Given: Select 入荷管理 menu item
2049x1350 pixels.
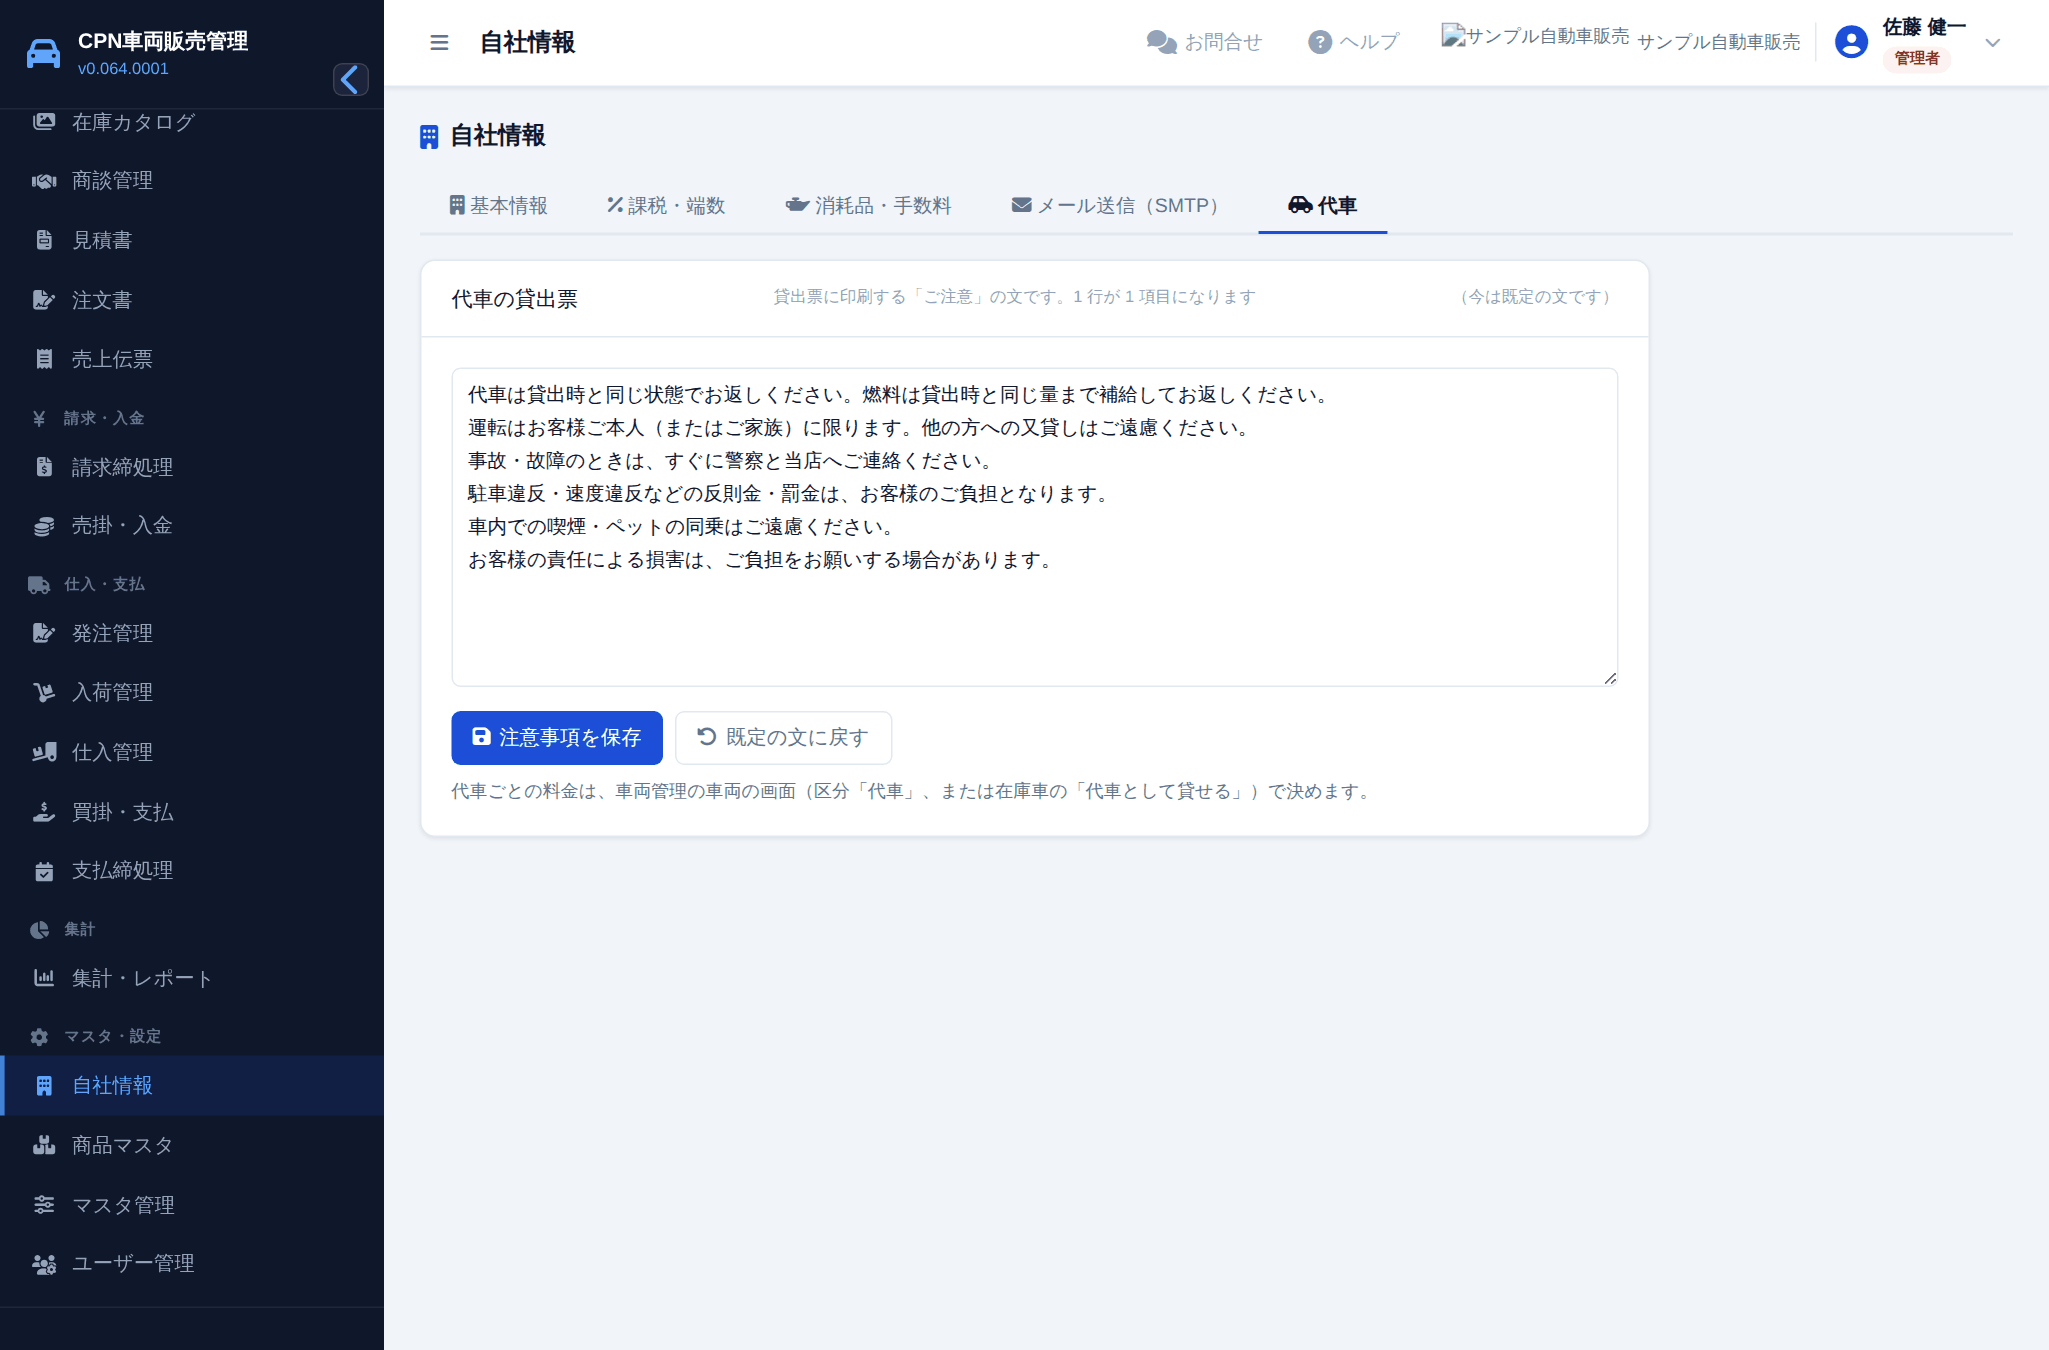Looking at the screenshot, I should pyautogui.click(x=192, y=692).
